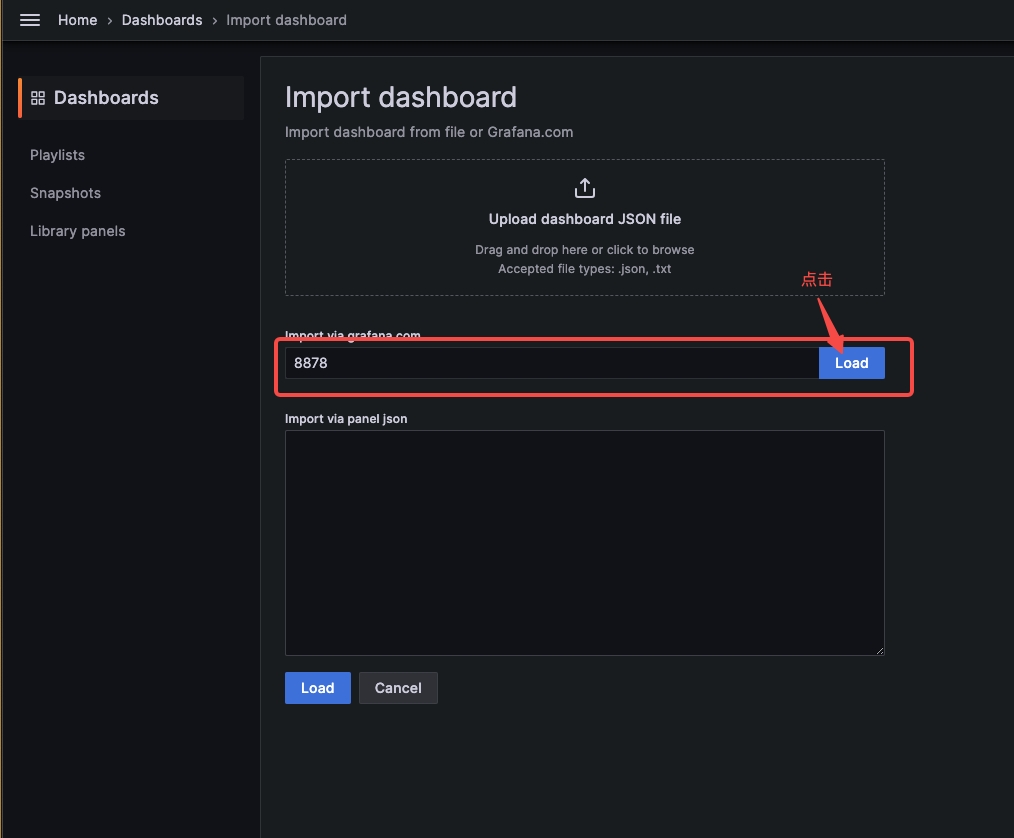Click the Dashboards grid icon in sidebar
This screenshot has width=1014, height=838.
[38, 98]
